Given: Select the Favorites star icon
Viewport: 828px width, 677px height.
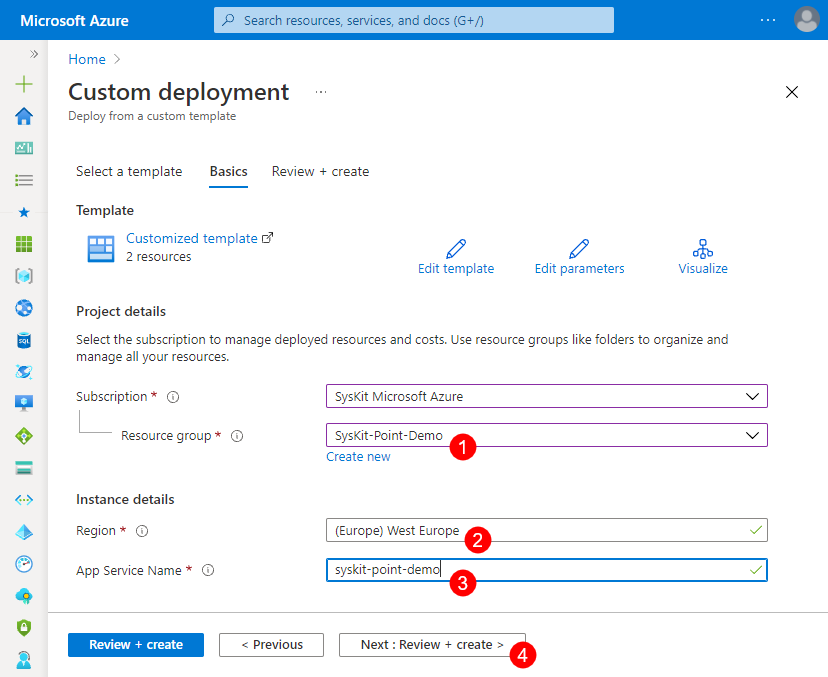Looking at the screenshot, I should [22, 211].
